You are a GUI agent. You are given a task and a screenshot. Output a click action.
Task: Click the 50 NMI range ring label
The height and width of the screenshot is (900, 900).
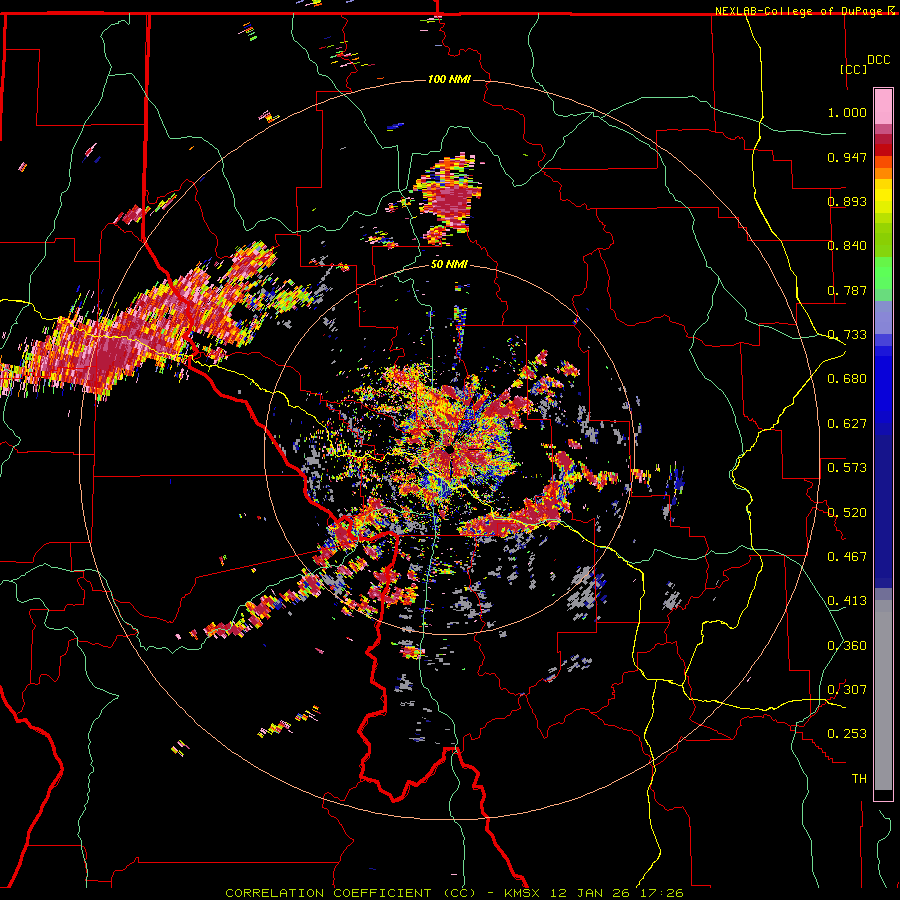pyautogui.click(x=449, y=265)
